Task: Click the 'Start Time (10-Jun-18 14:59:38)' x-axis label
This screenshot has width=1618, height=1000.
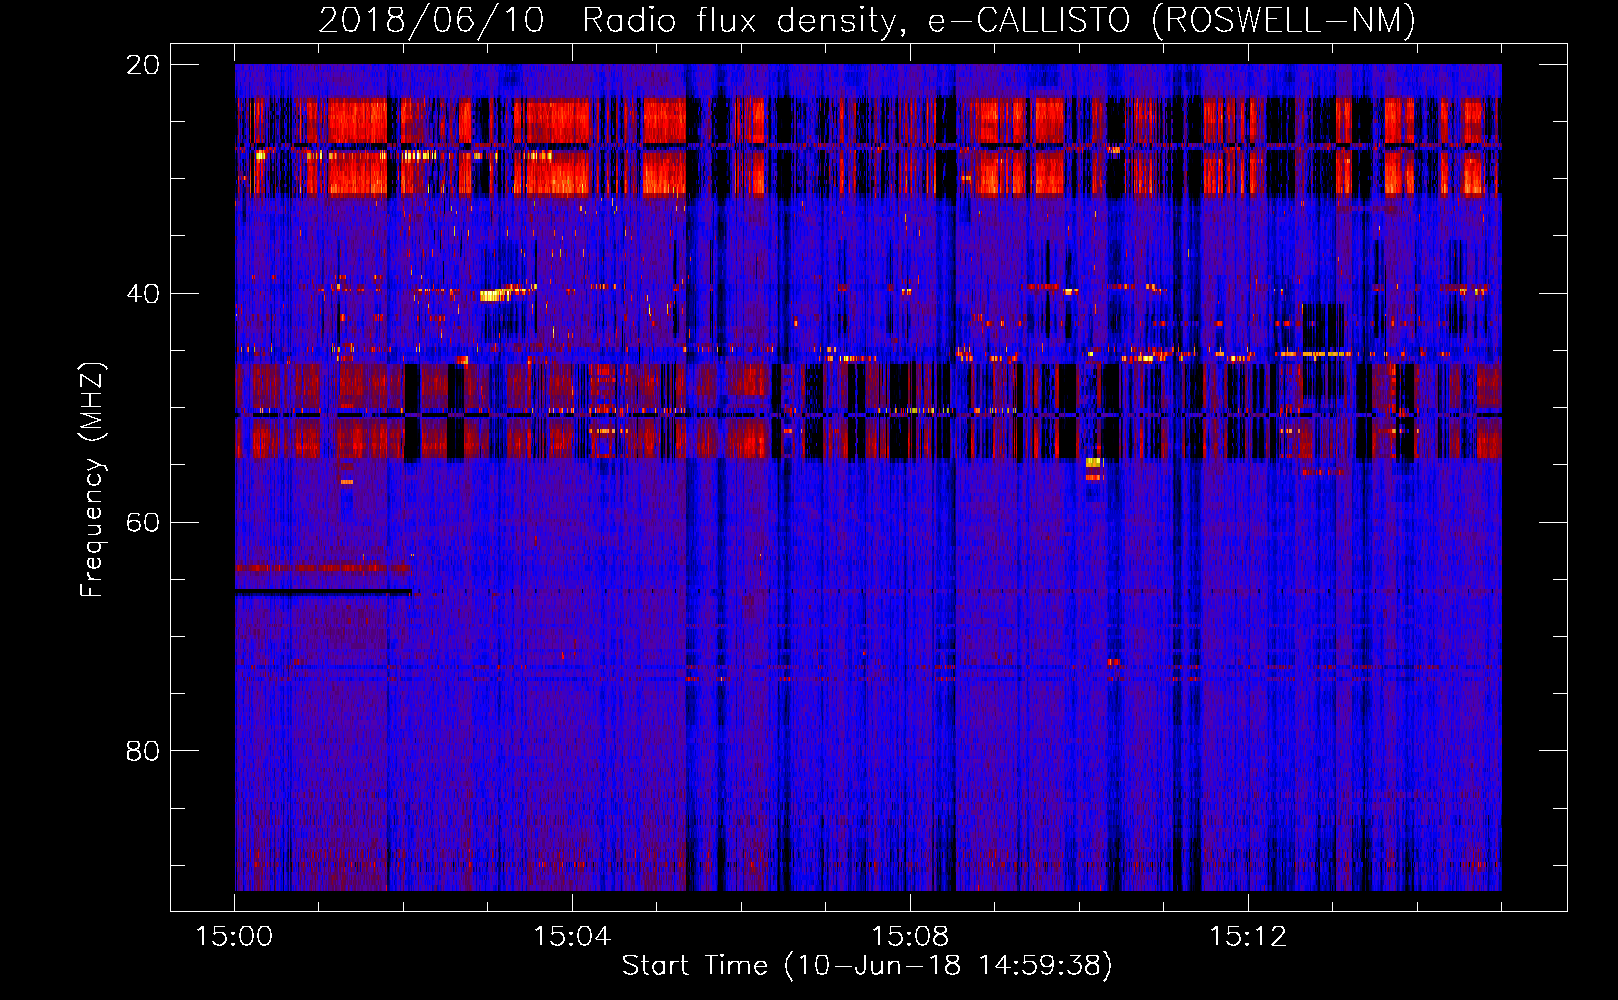Action: (x=867, y=965)
